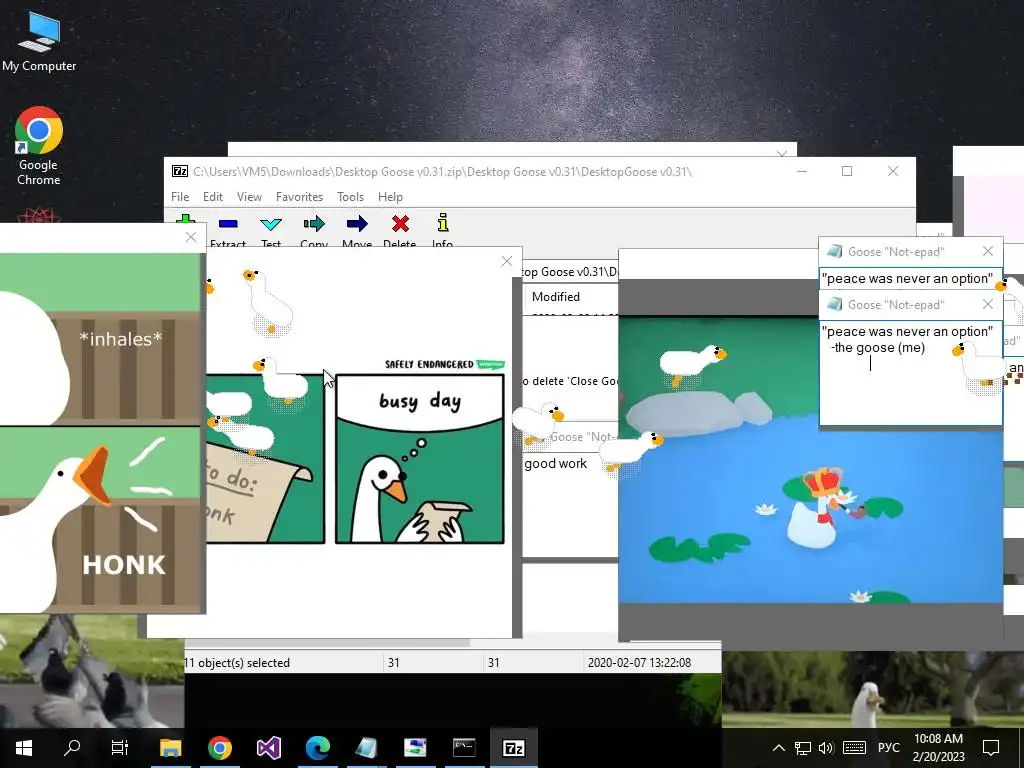The image size is (1024, 768).
Task: Click the network tray icon
Action: 803,748
